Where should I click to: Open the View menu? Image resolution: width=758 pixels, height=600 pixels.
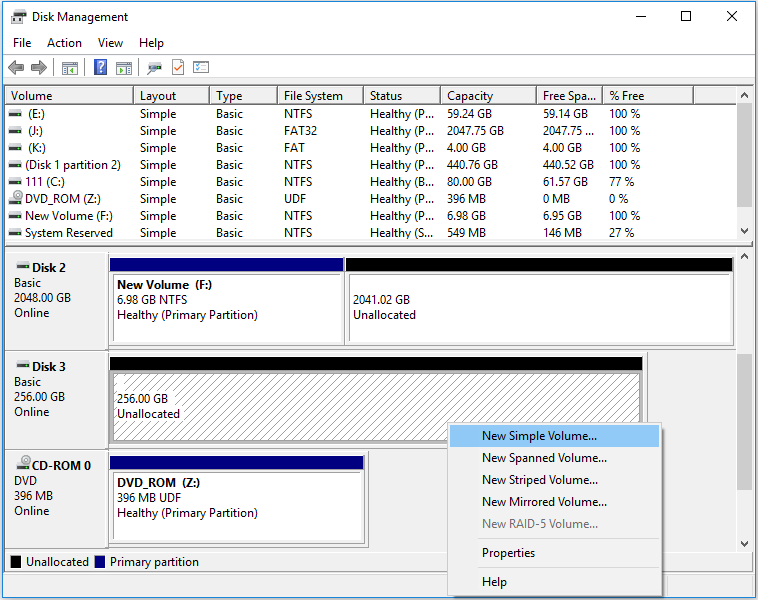click(110, 43)
